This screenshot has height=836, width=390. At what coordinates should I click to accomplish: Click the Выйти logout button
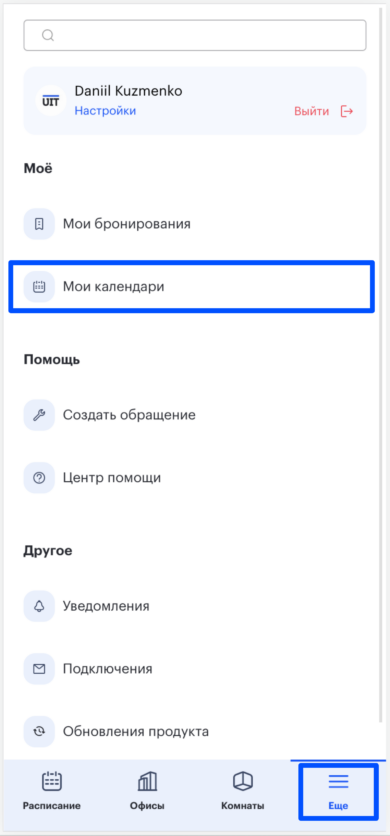click(x=323, y=111)
